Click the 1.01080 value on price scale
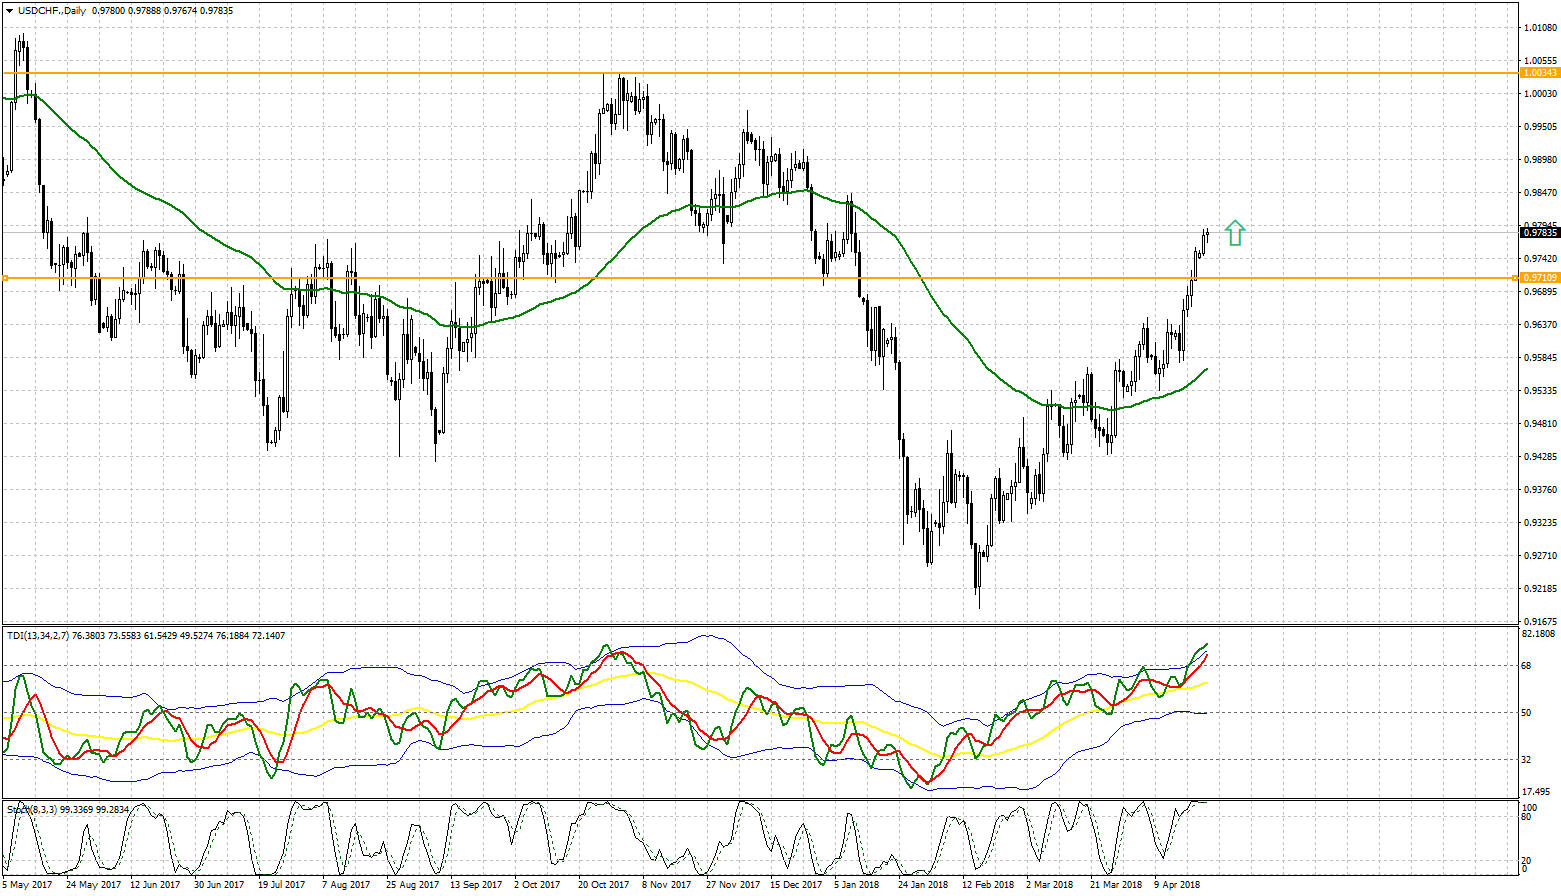The height and width of the screenshot is (896, 1561). point(1540,28)
